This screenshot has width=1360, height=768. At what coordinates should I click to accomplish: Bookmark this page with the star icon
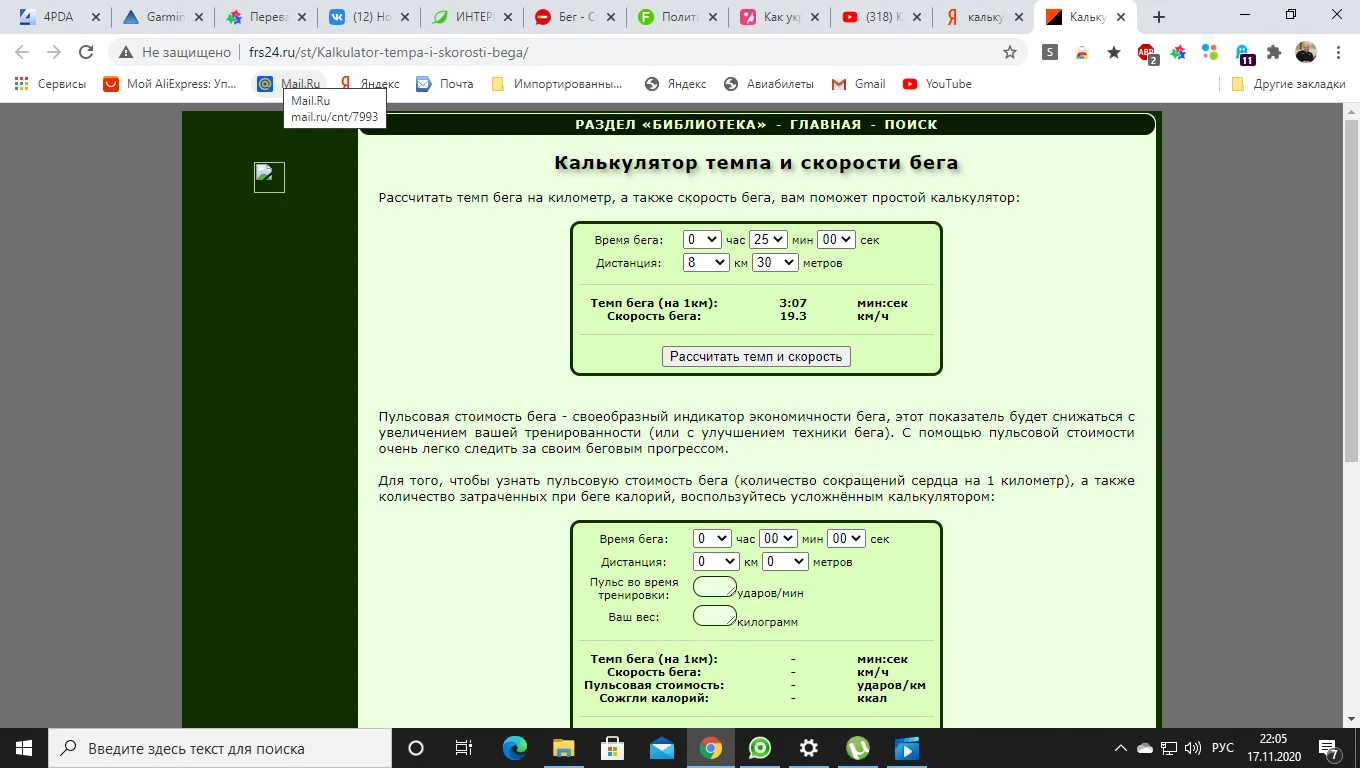[x=1010, y=53]
